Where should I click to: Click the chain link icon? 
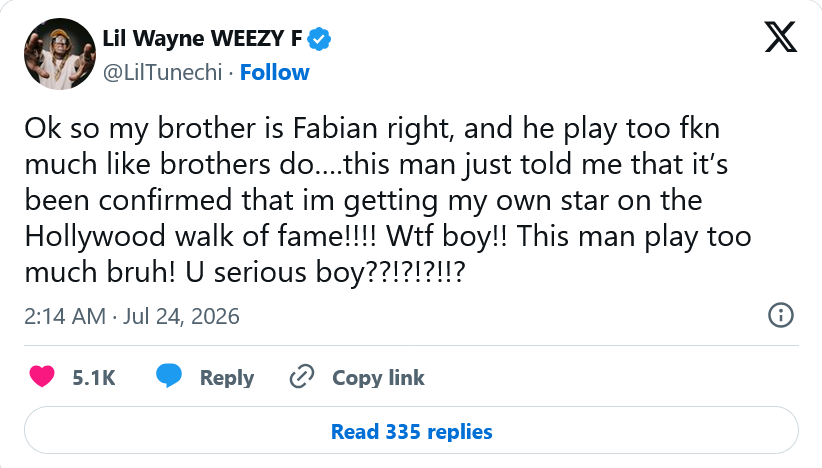pos(302,377)
